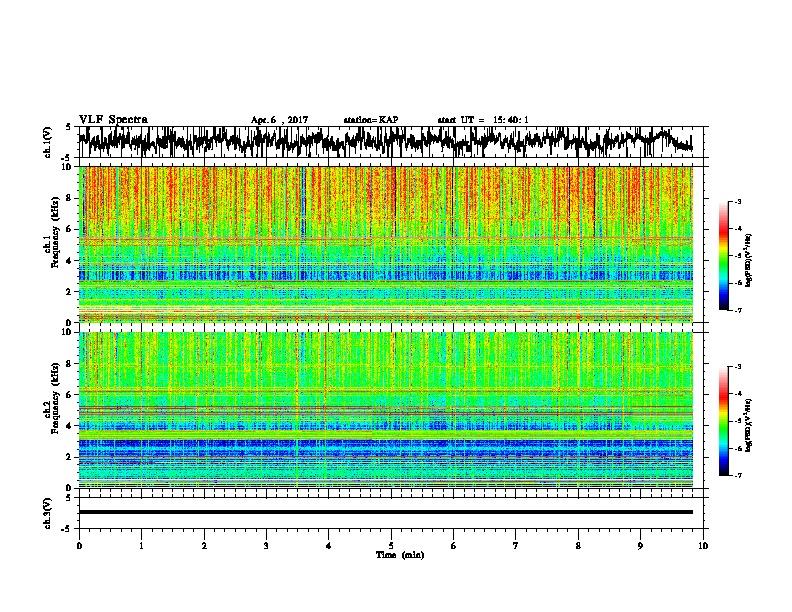This screenshot has width=792, height=612.
Task: Click the log(PSD) label beside ch.2 colorbar
Action: [749, 425]
